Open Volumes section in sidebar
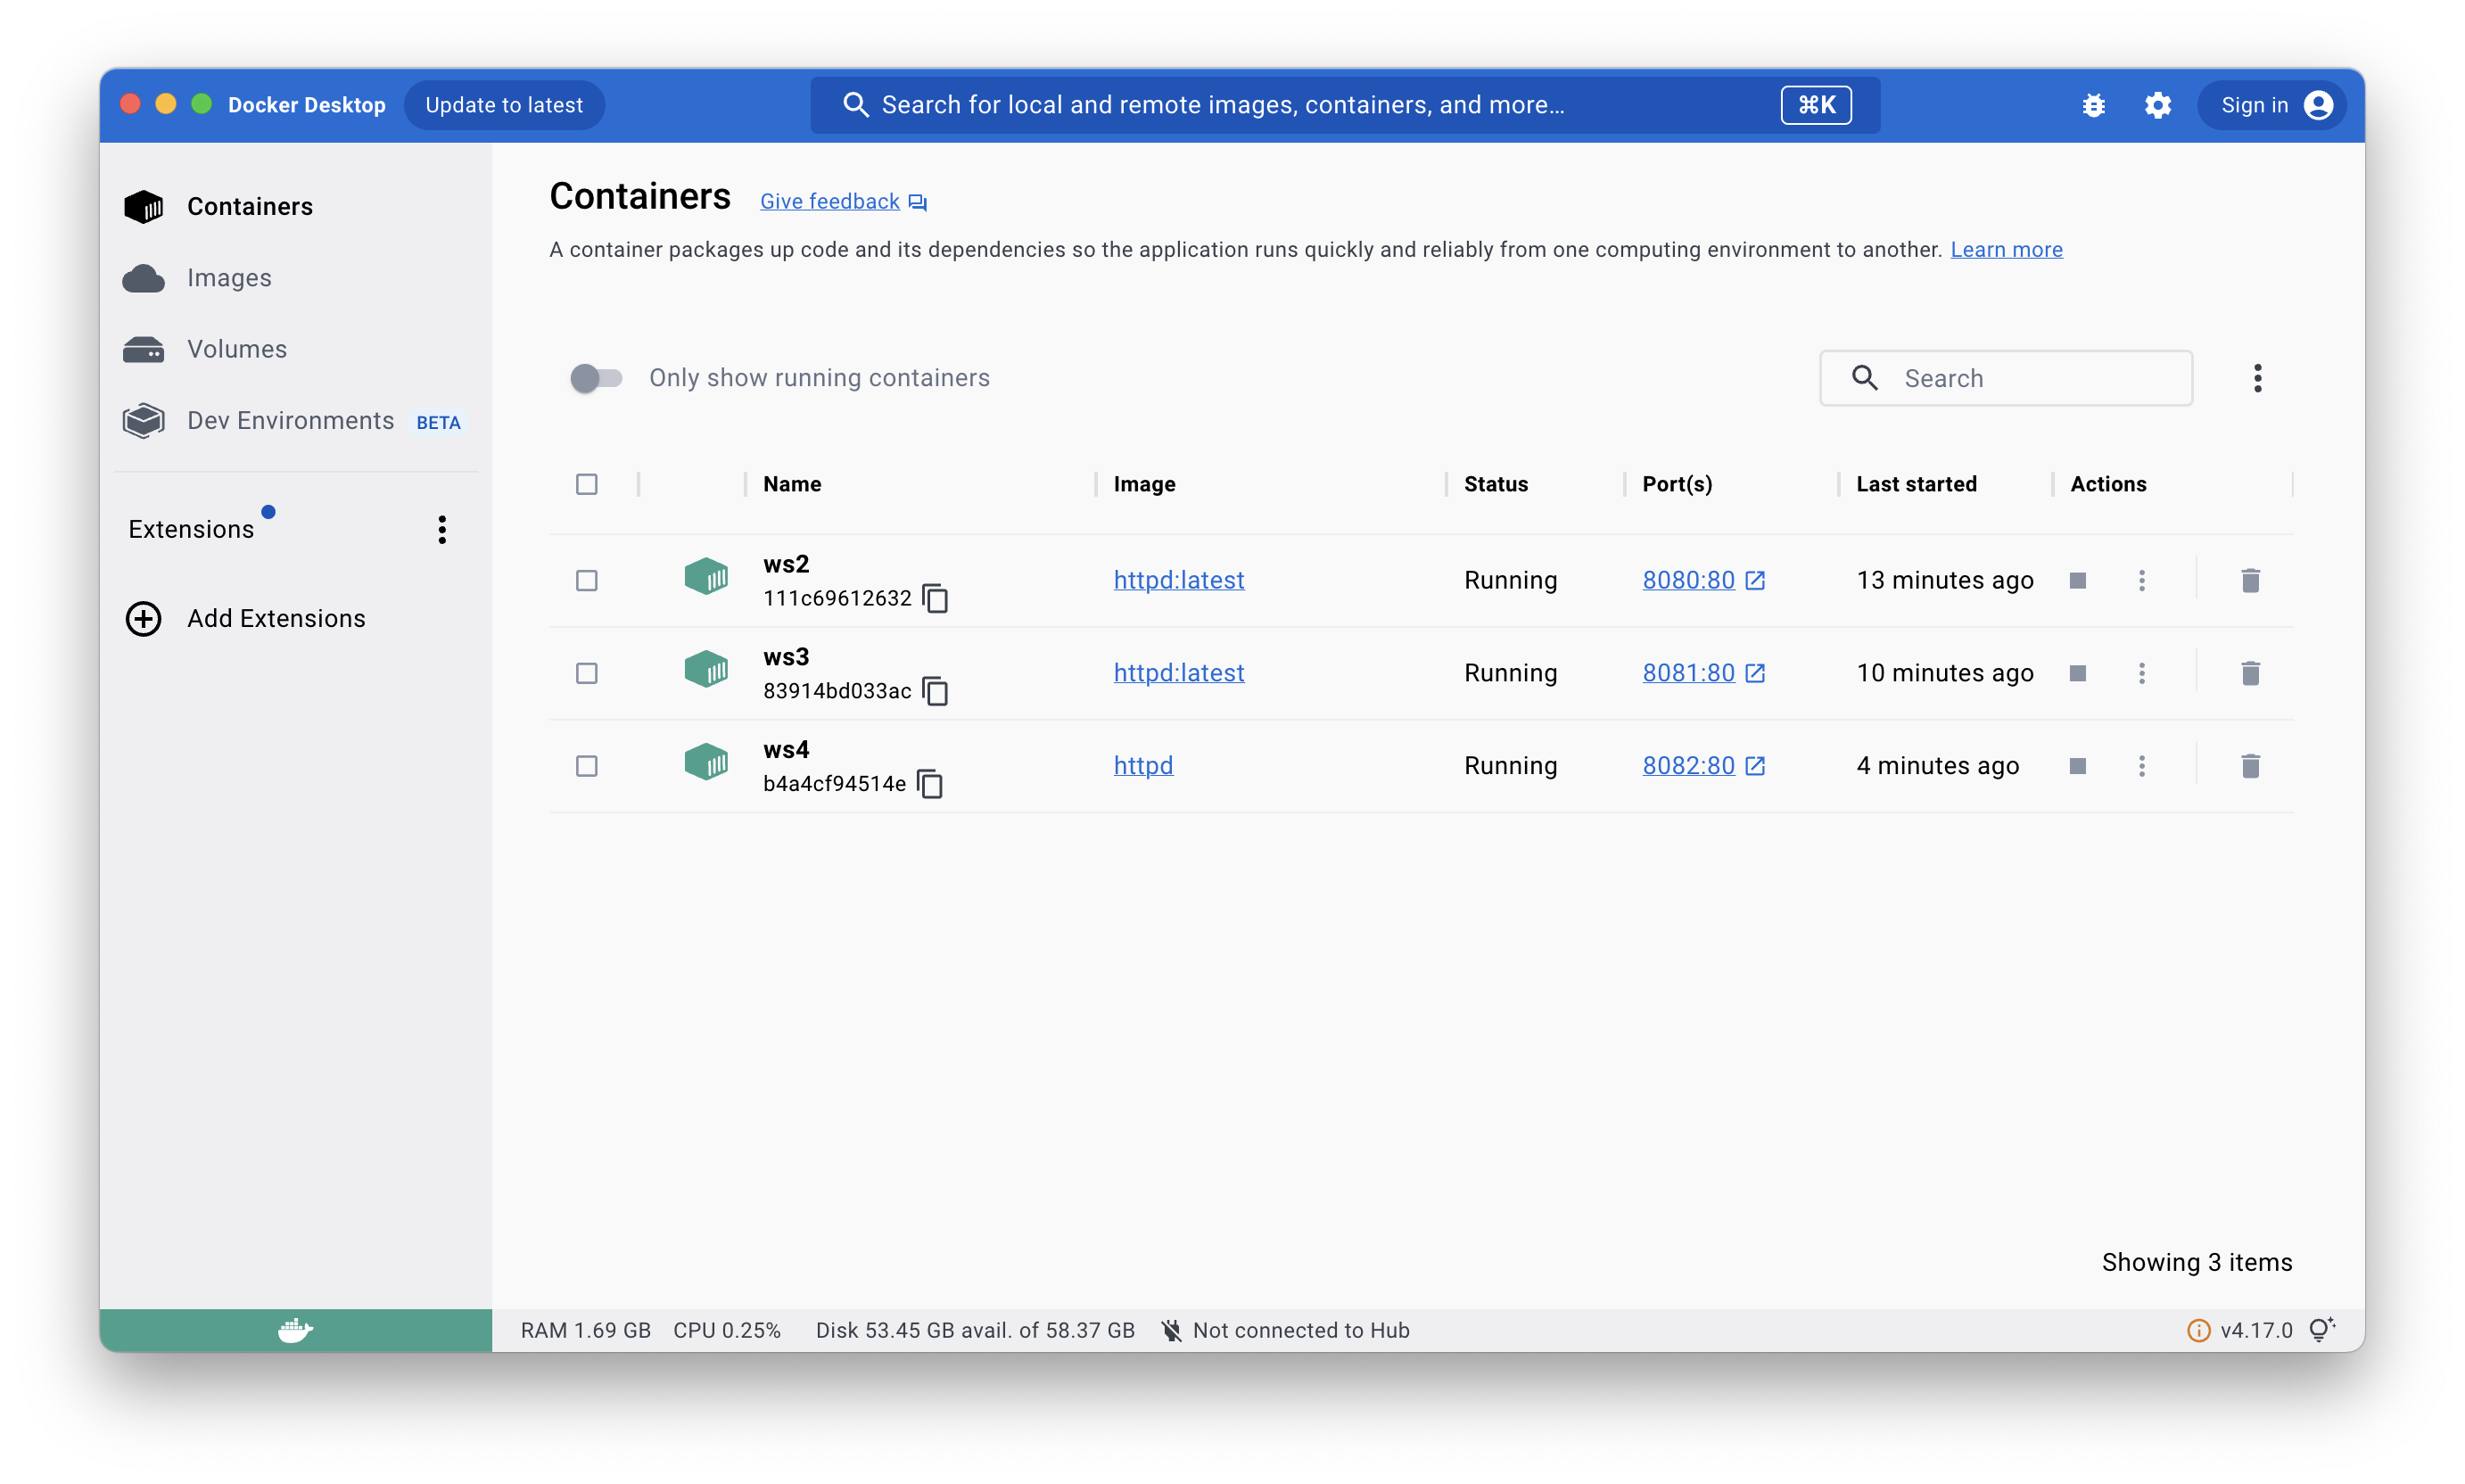The image size is (2465, 1484). coord(237,349)
